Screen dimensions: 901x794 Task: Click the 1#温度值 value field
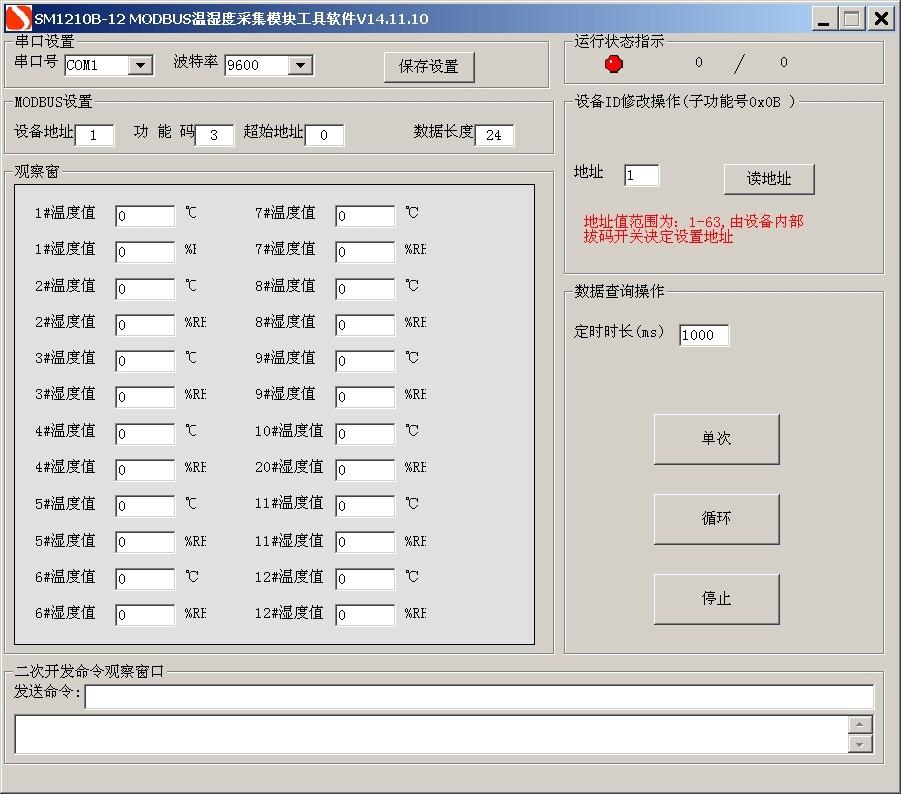click(x=145, y=216)
